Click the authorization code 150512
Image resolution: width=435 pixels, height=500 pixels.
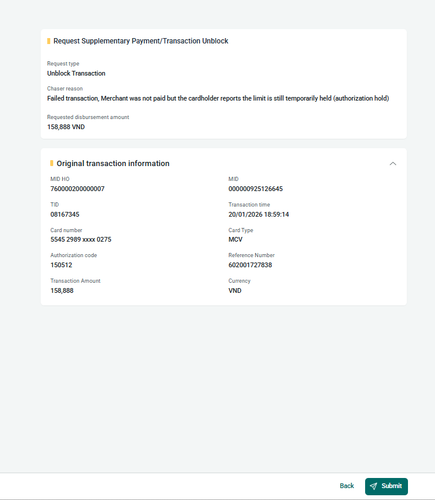pos(61,265)
